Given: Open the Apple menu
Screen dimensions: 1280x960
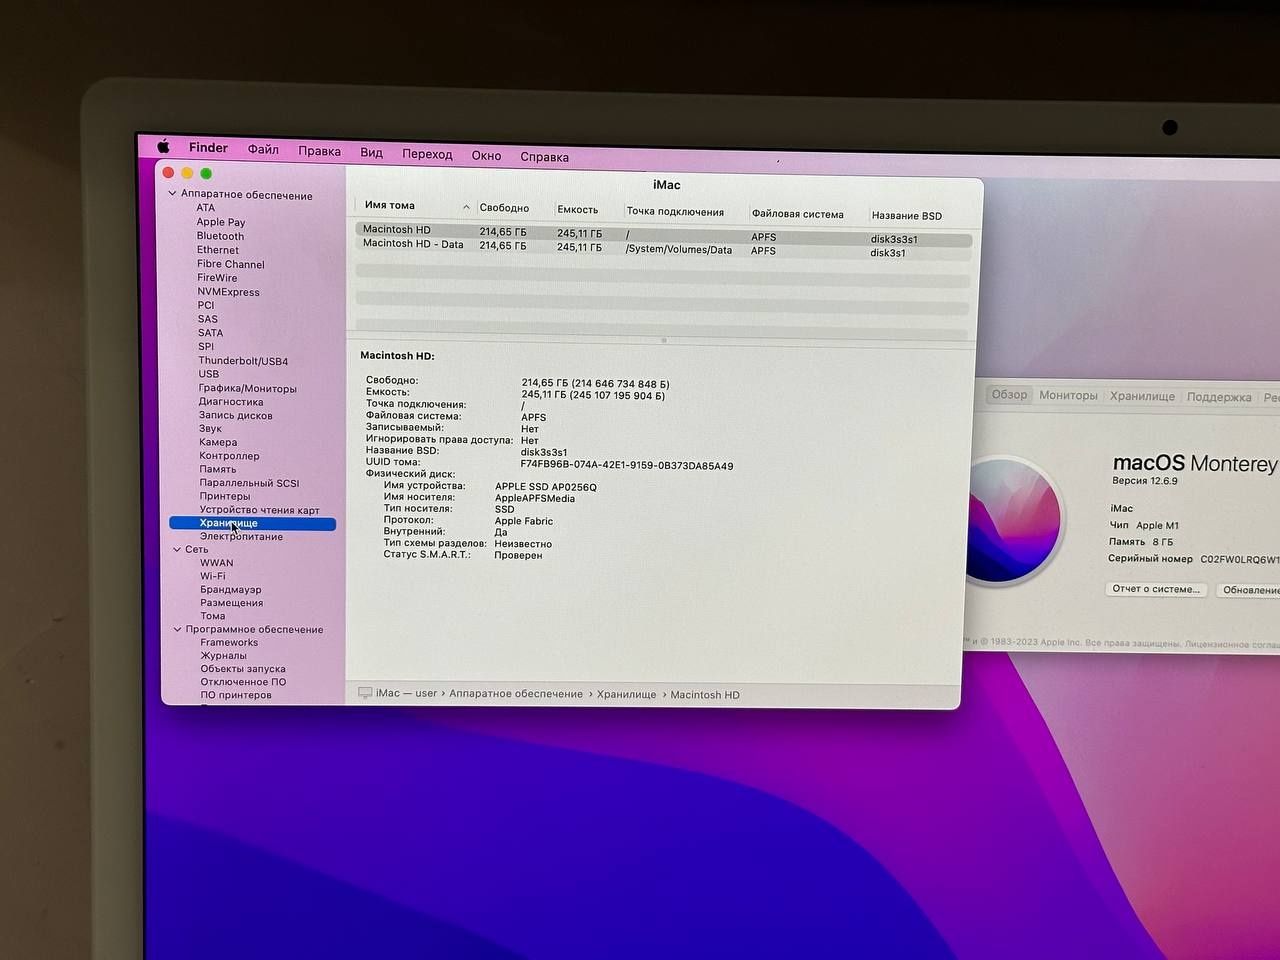Looking at the screenshot, I should (x=163, y=147).
